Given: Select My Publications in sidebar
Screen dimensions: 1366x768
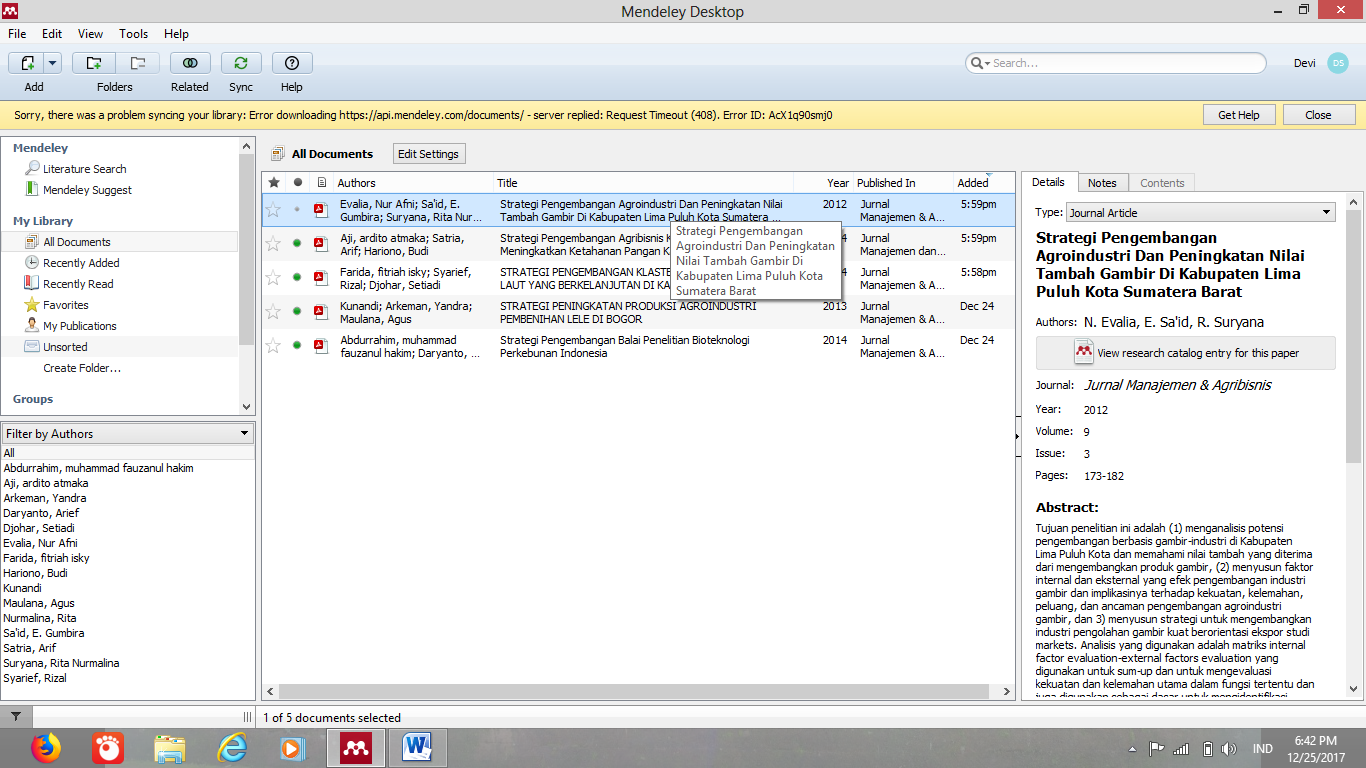Looking at the screenshot, I should 80,326.
